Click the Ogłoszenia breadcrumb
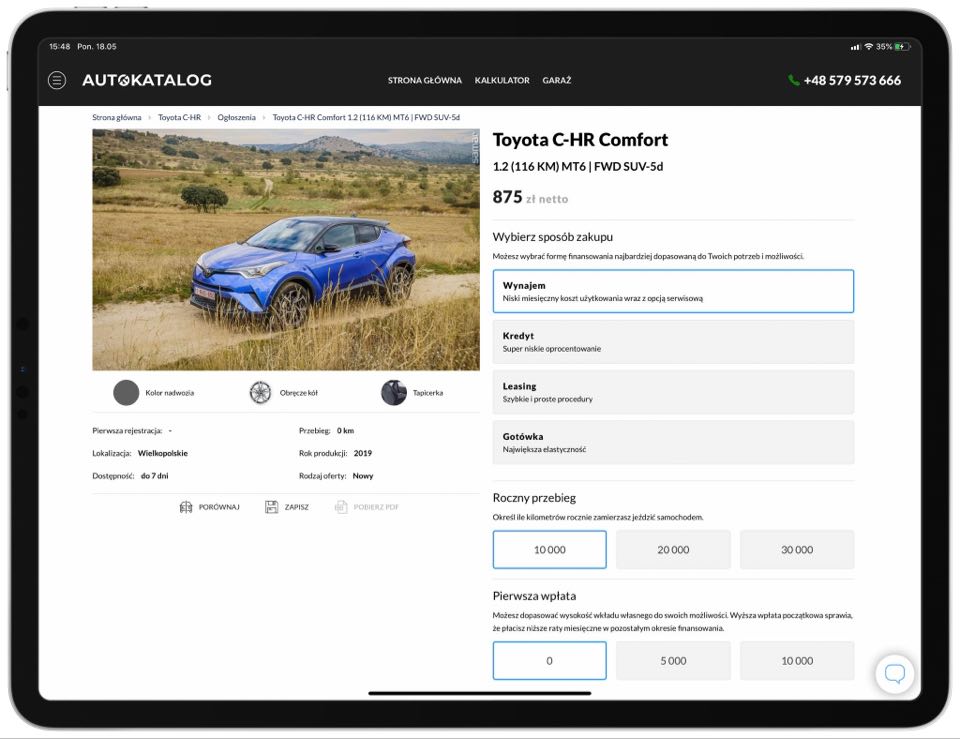Viewport: 960px width, 739px height. pos(236,117)
